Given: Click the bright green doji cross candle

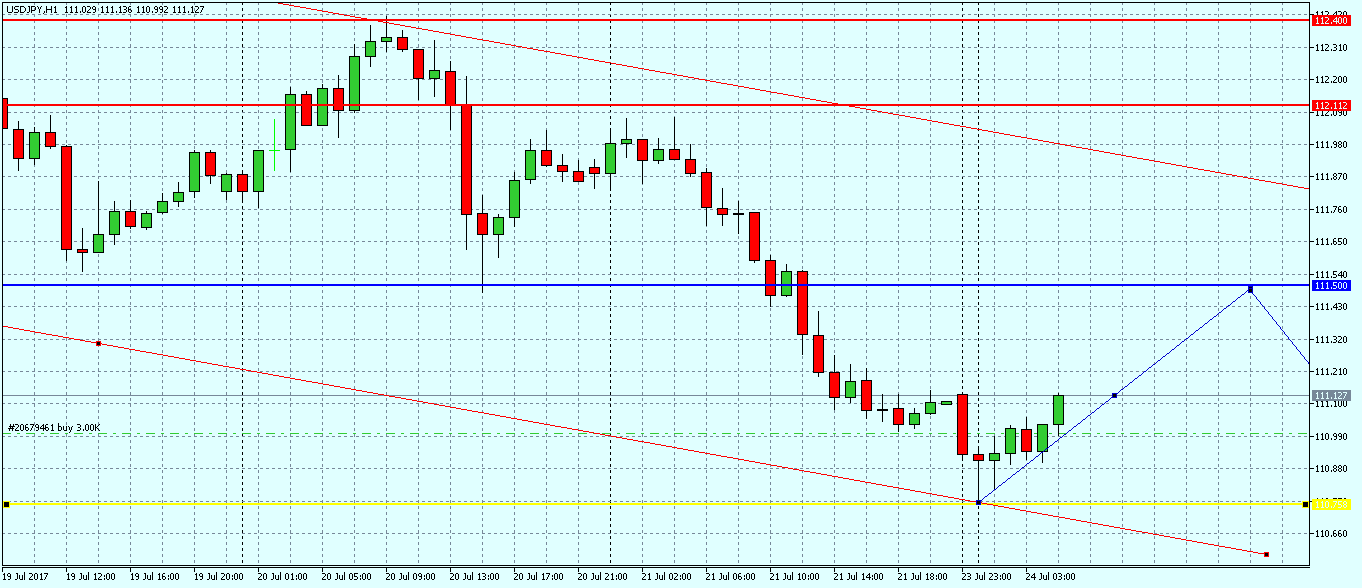Looking at the screenshot, I should pos(274,145).
